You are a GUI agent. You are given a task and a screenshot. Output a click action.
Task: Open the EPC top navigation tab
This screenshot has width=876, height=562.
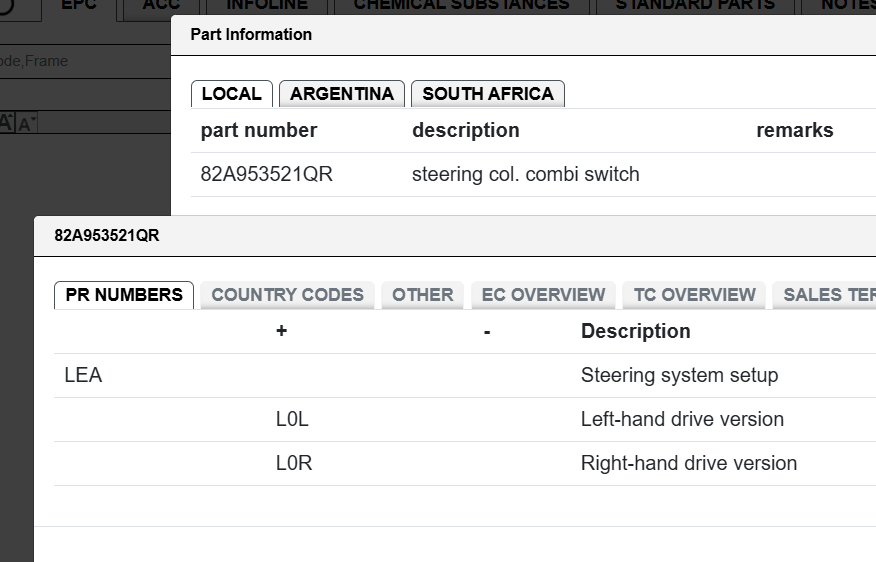(x=79, y=7)
